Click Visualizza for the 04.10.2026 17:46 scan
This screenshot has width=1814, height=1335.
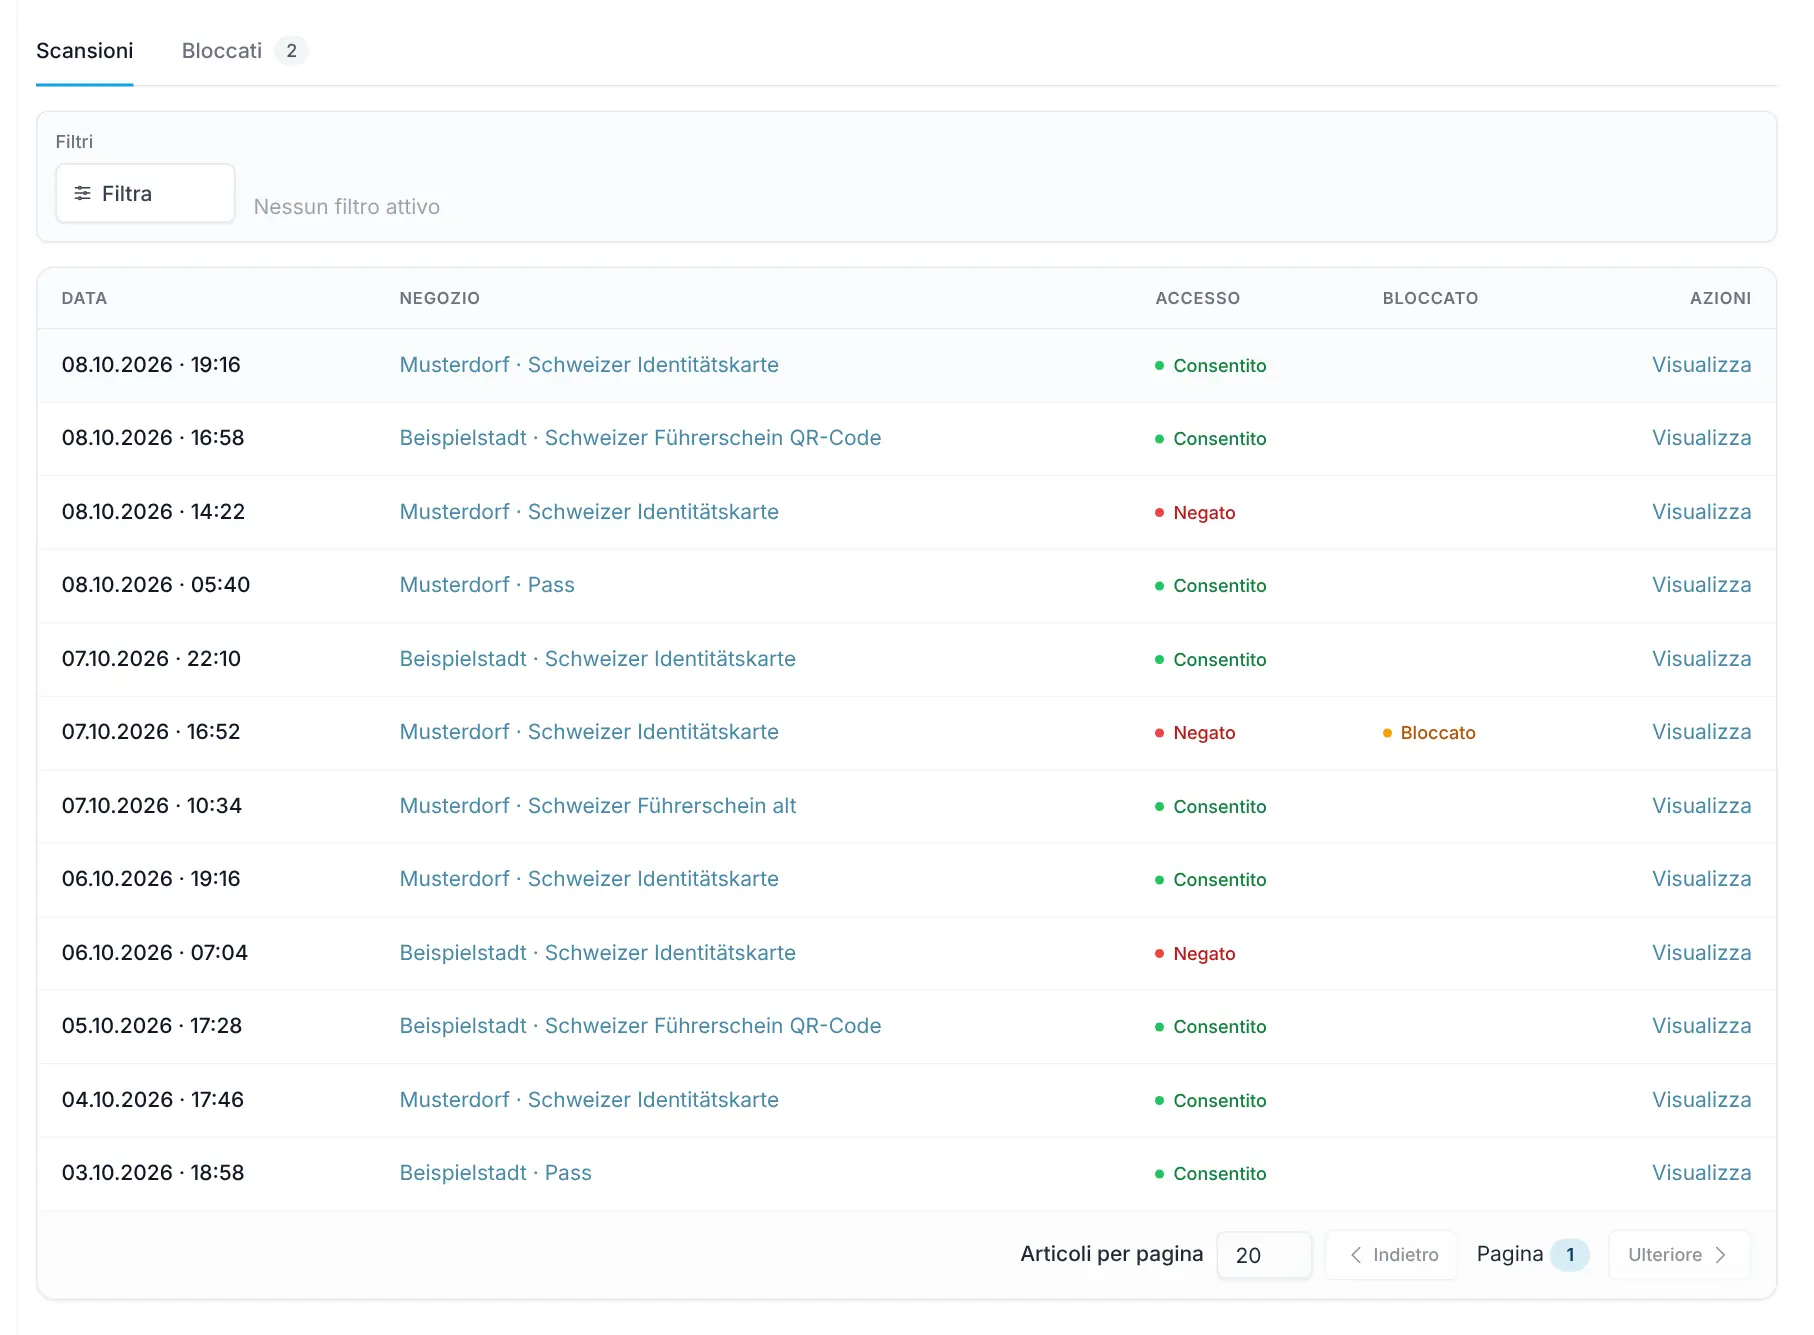coord(1701,1100)
